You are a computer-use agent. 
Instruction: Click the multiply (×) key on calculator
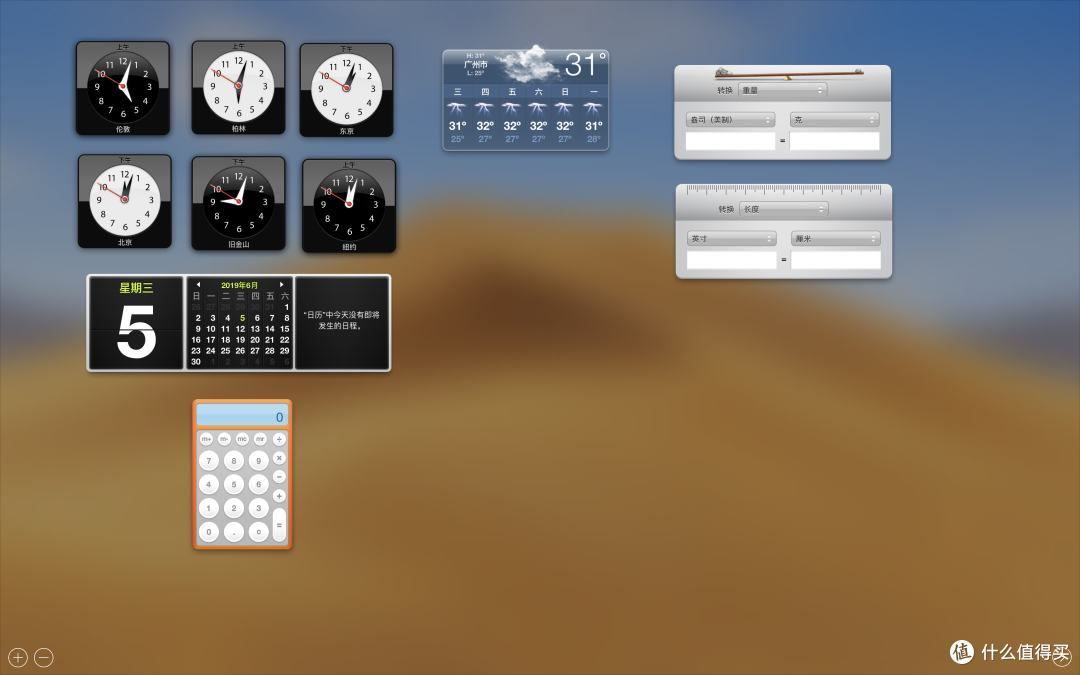coord(279,457)
